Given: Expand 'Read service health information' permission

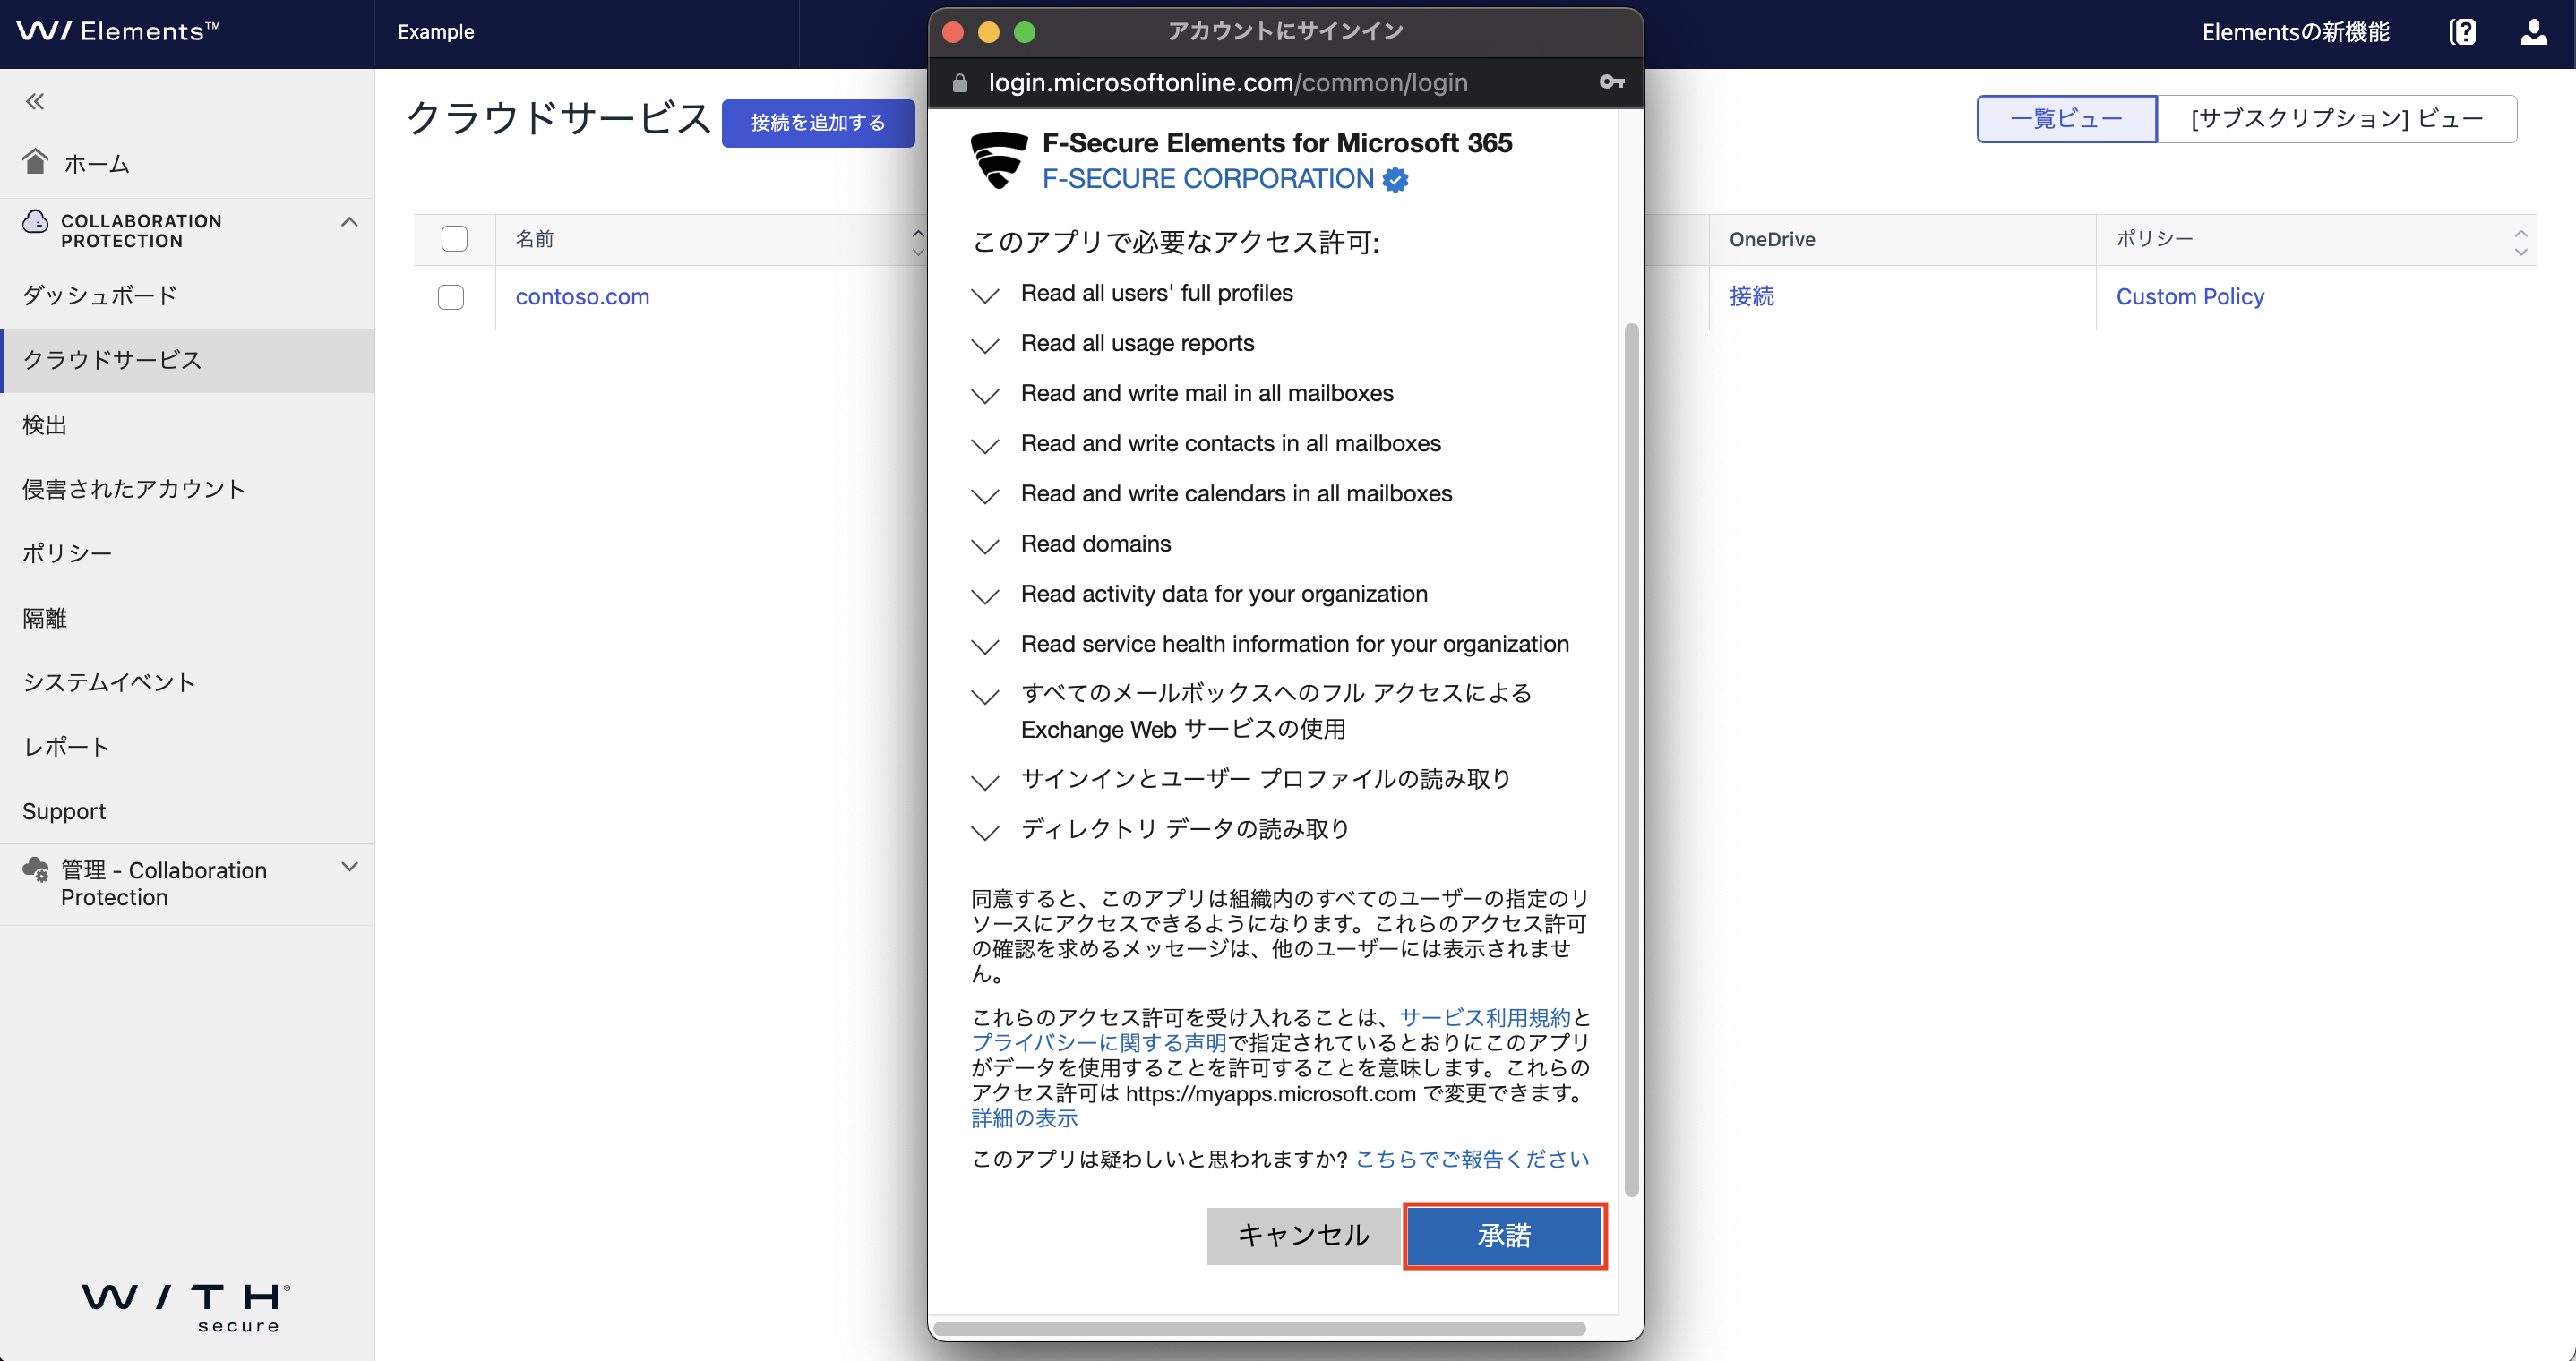Looking at the screenshot, I should [985, 647].
